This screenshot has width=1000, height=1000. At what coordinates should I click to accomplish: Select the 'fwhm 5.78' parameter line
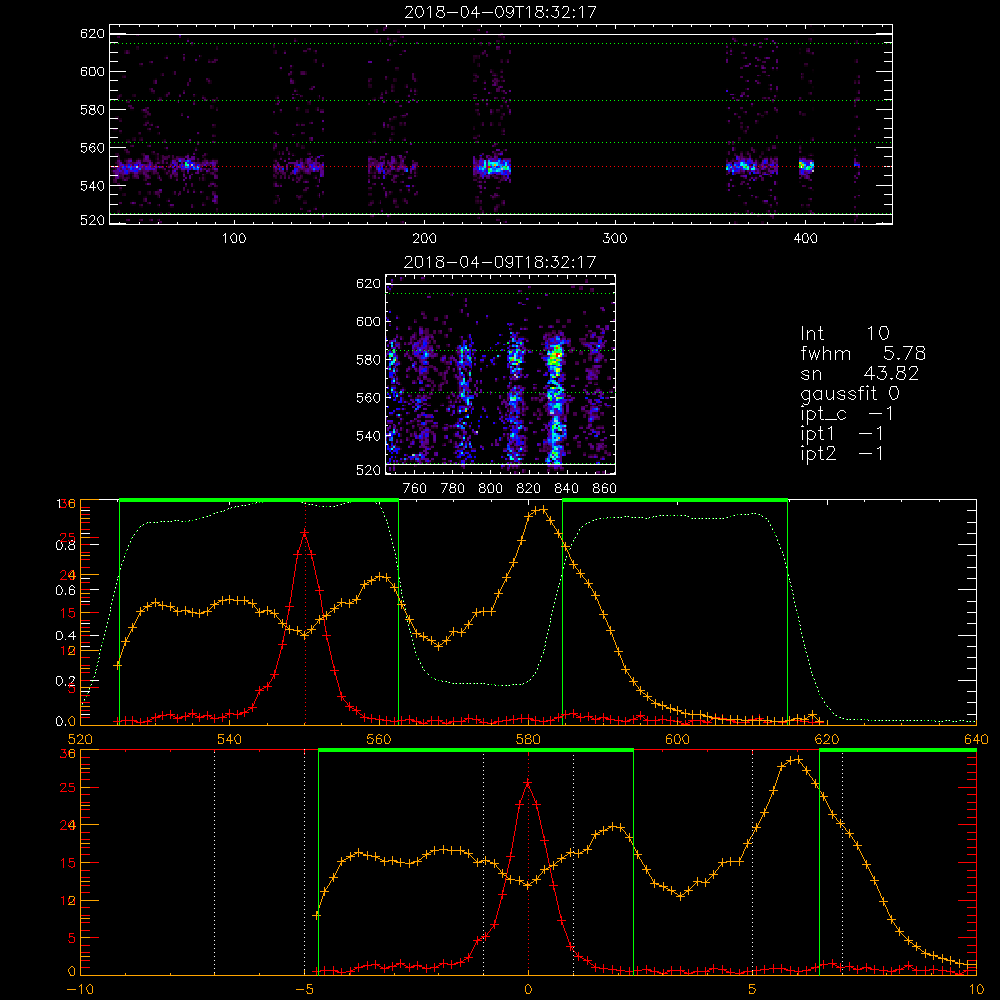tap(863, 353)
